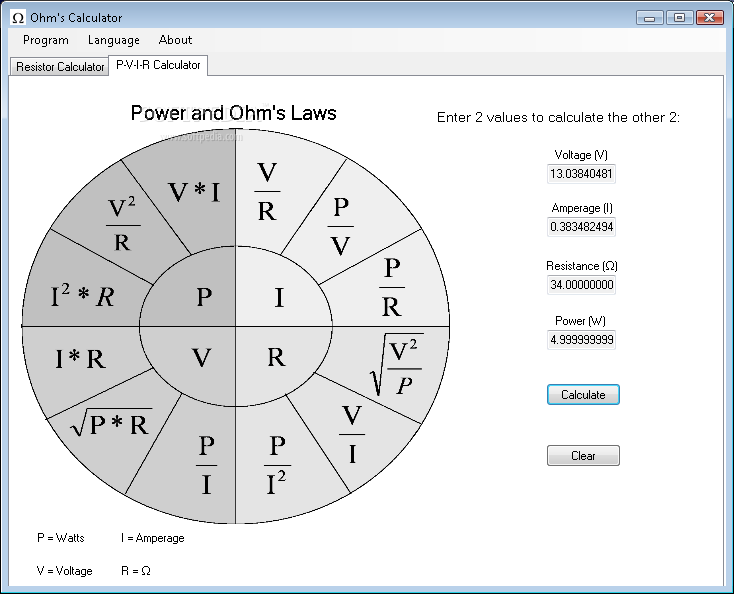
Task: Click the central P quadrant
Action: pyautogui.click(x=205, y=297)
